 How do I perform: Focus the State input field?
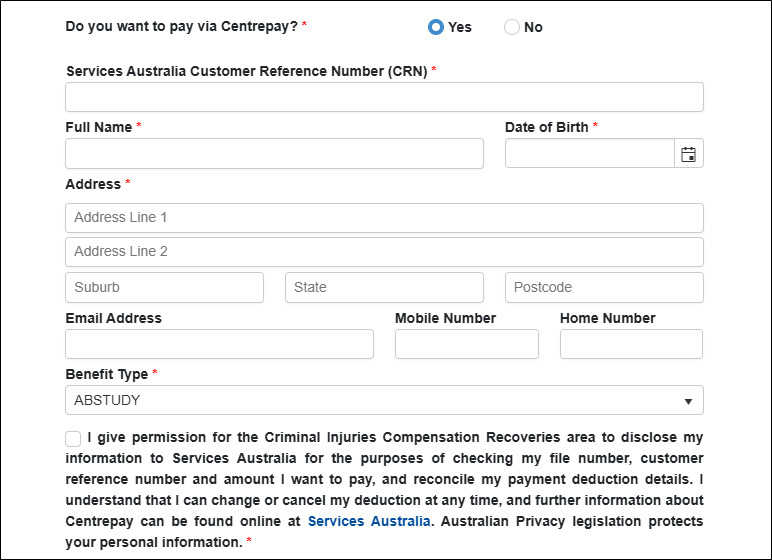tap(384, 287)
